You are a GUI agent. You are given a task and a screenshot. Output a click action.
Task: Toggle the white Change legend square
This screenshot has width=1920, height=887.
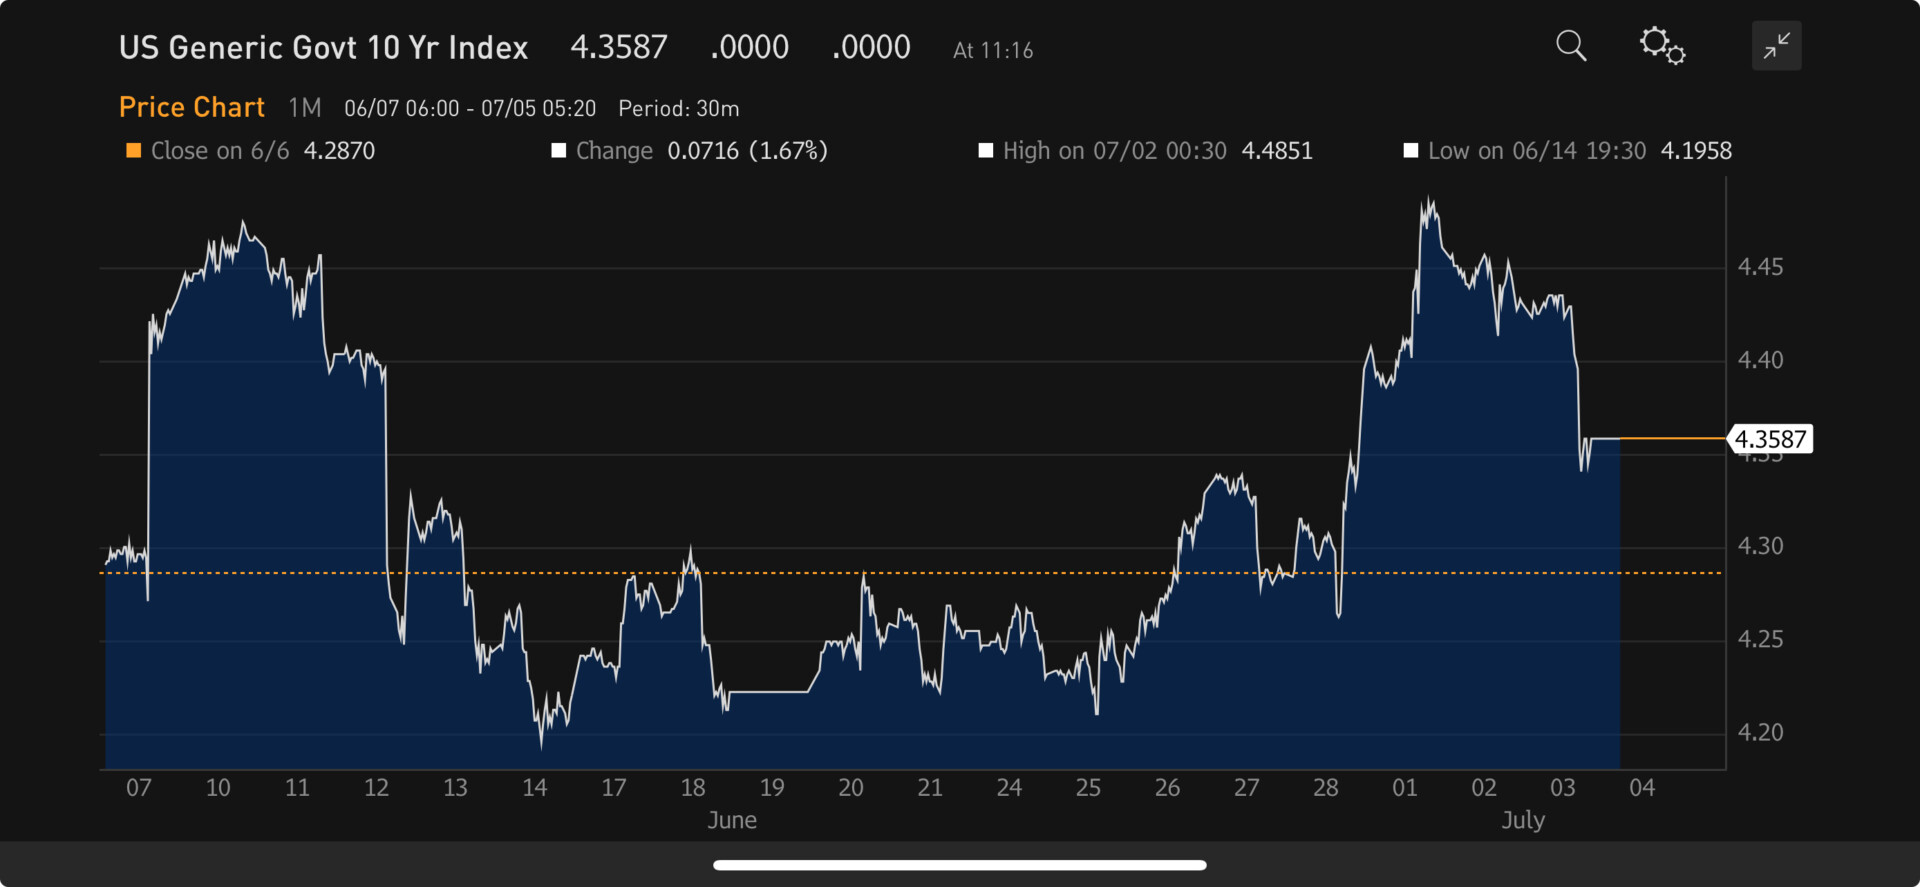[559, 151]
